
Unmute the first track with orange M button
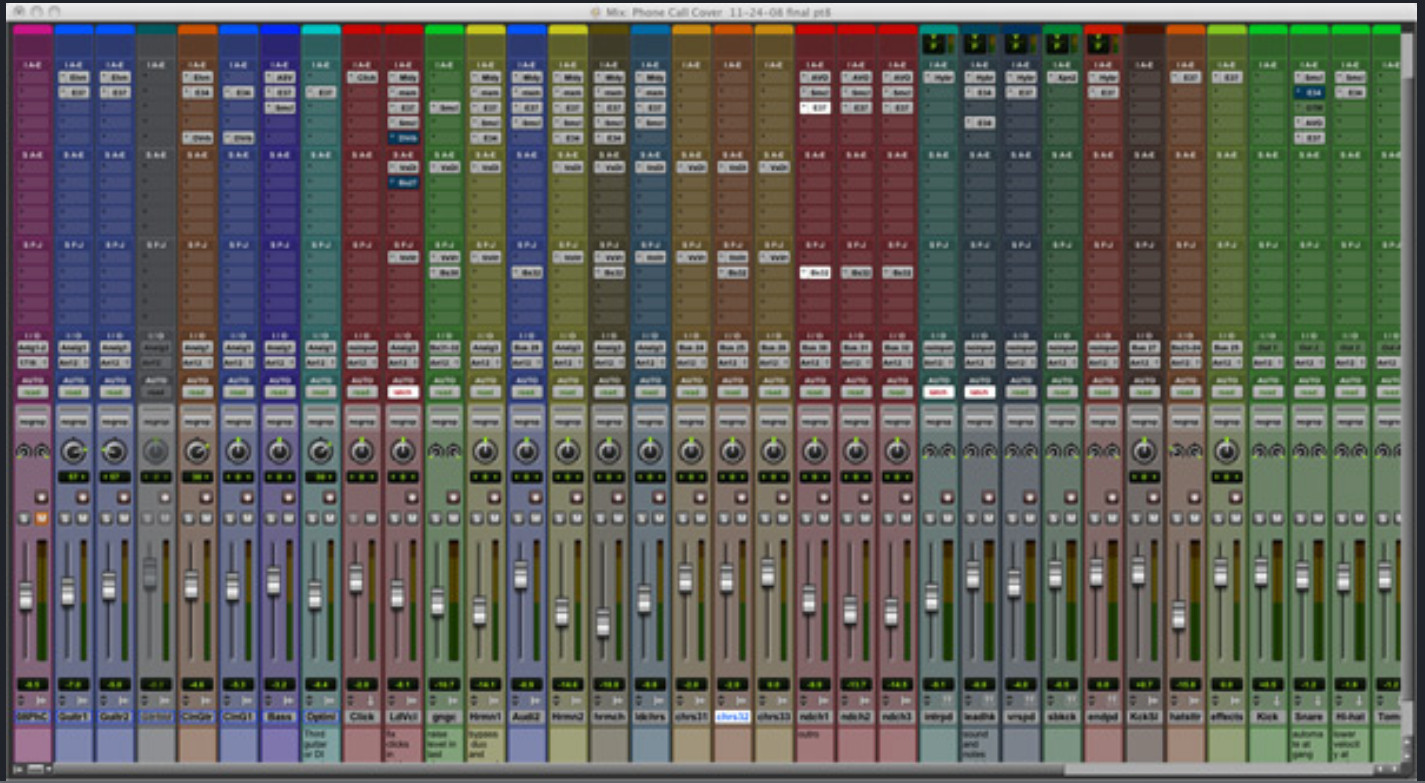42,518
